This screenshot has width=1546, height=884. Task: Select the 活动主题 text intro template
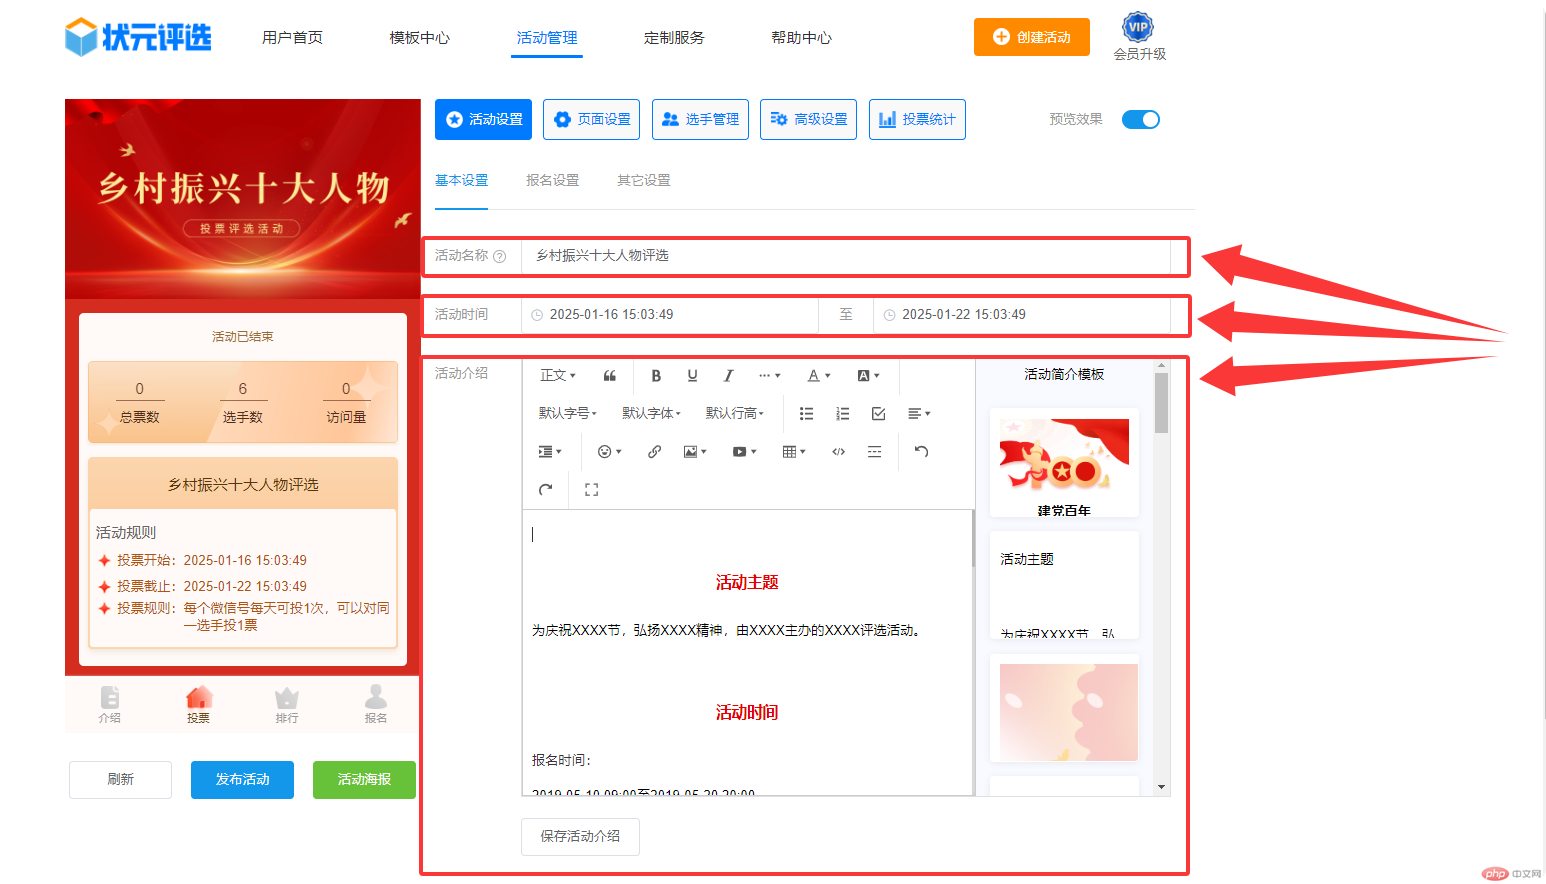[1064, 586]
